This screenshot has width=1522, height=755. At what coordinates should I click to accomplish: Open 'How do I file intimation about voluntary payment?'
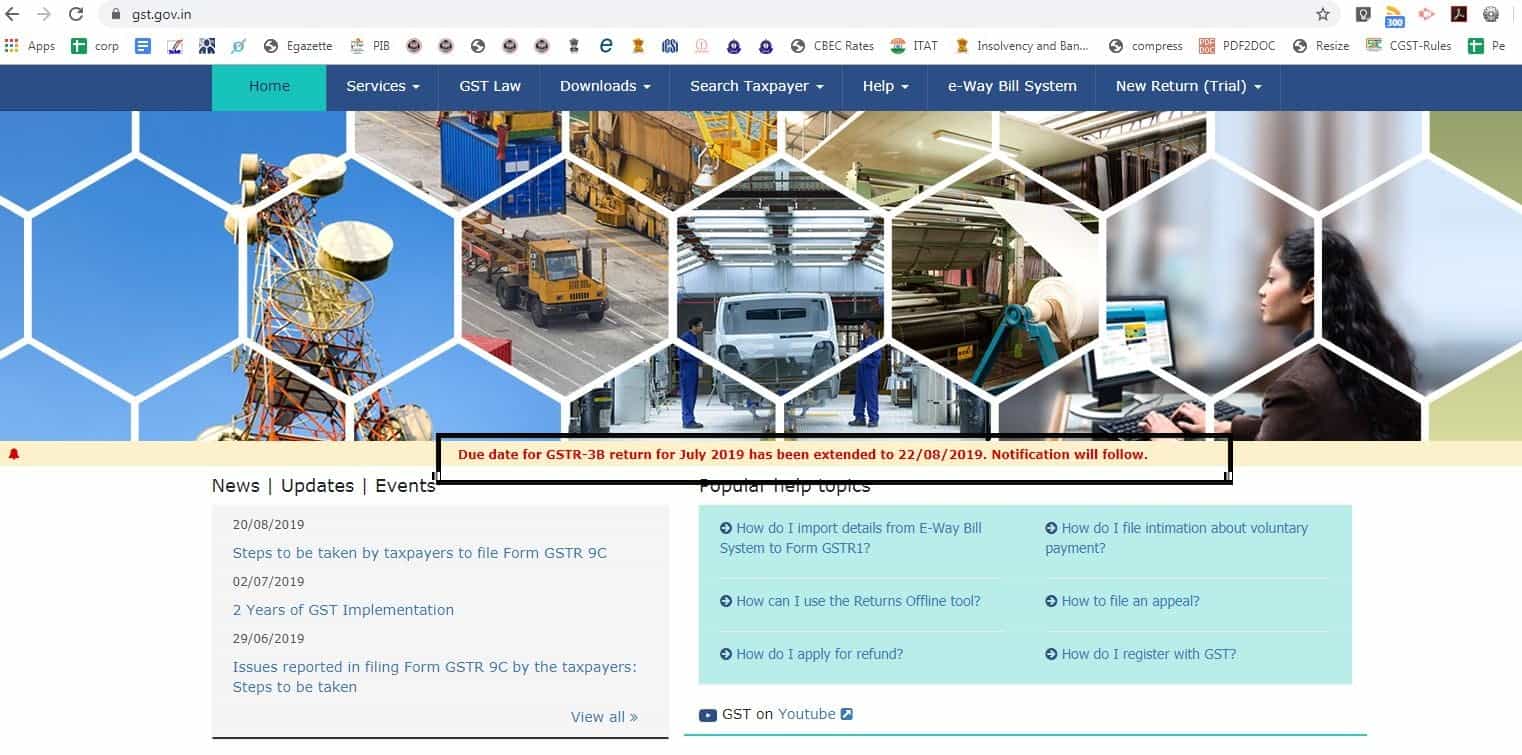coord(1176,538)
